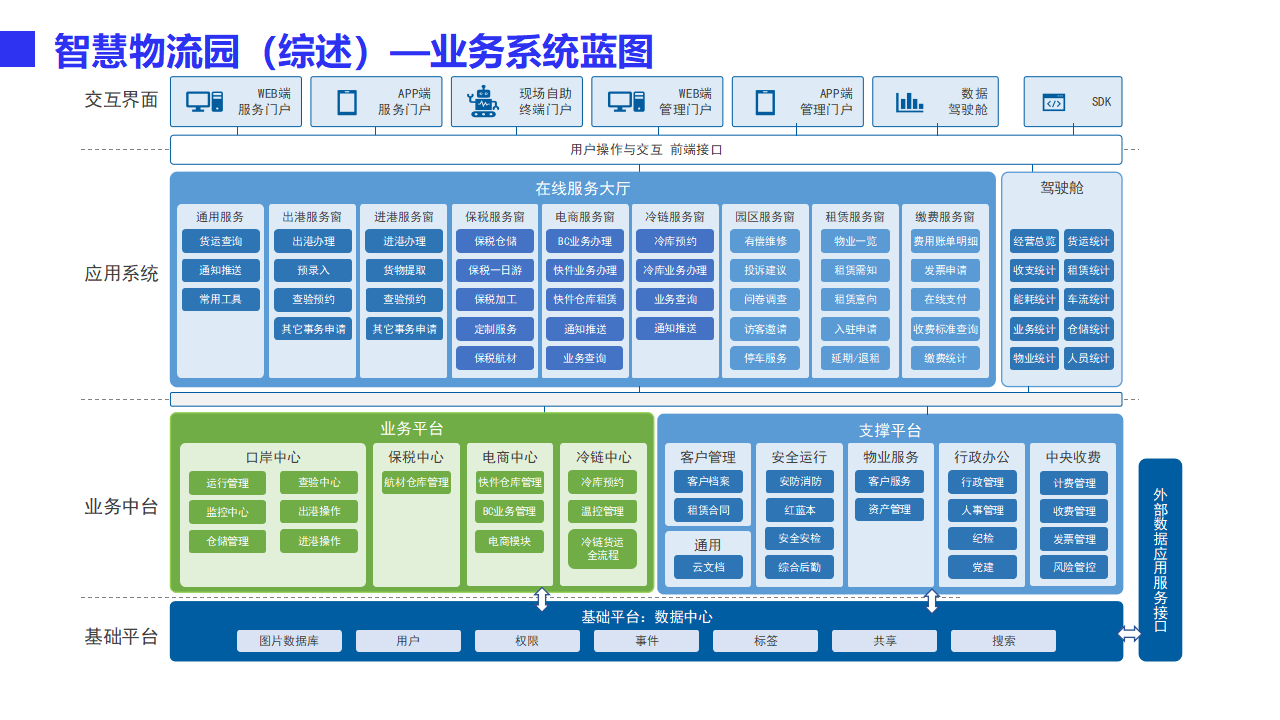The height and width of the screenshot is (720, 1280).
Task: Click the 进港办理 box
Action: point(404,241)
